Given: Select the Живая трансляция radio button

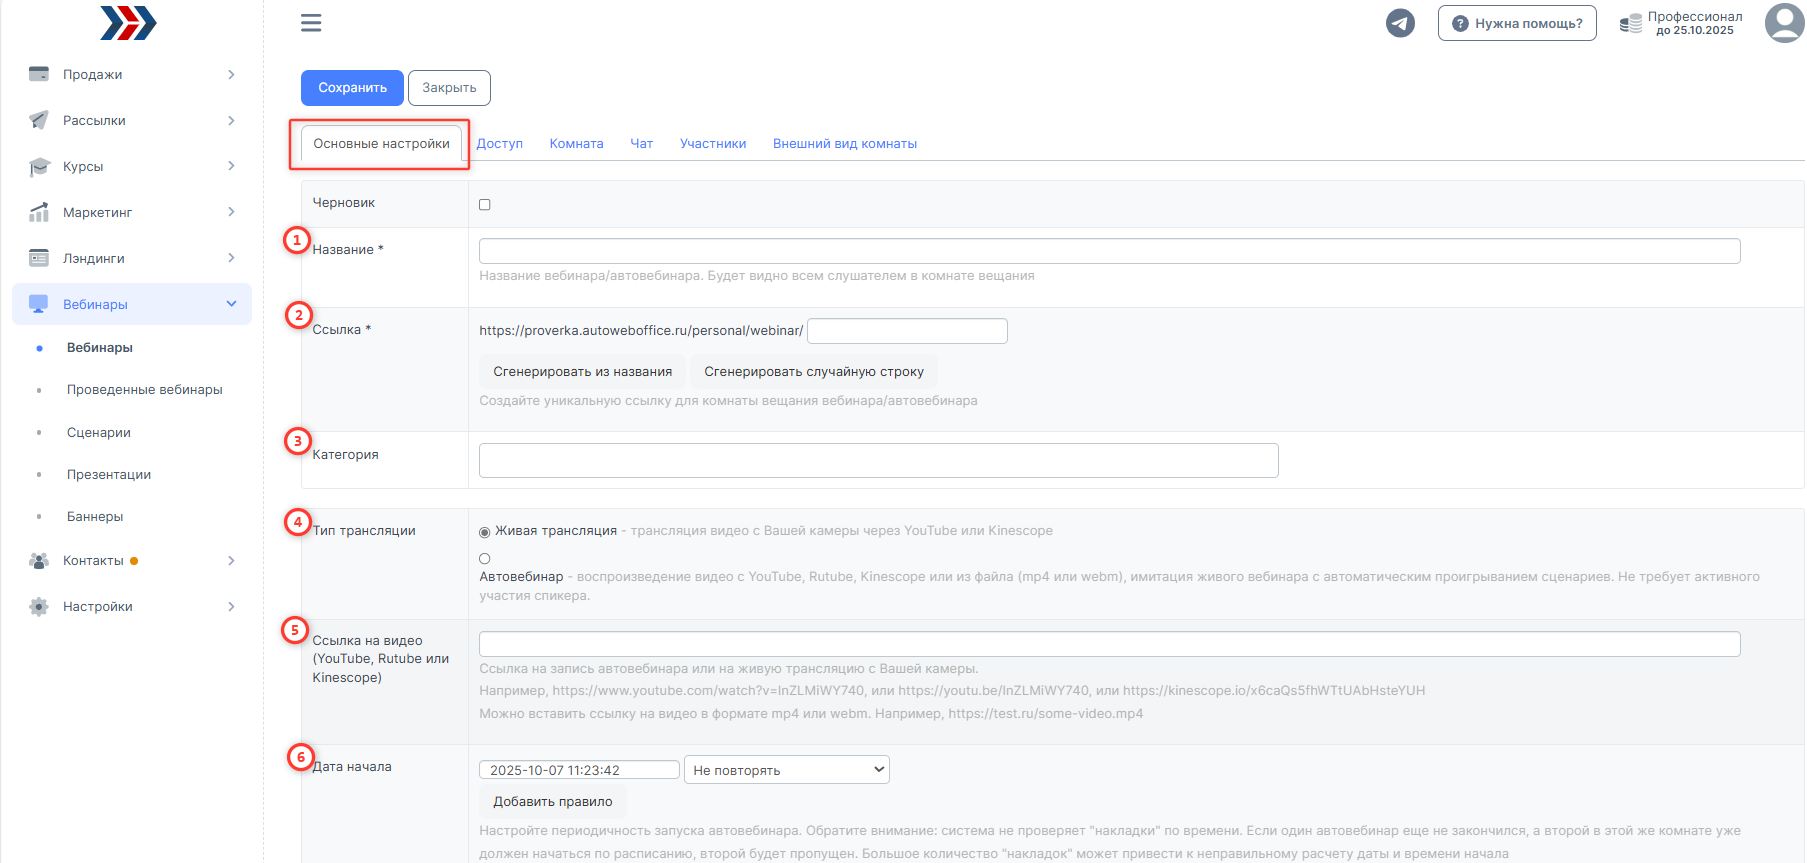Looking at the screenshot, I should click(485, 532).
